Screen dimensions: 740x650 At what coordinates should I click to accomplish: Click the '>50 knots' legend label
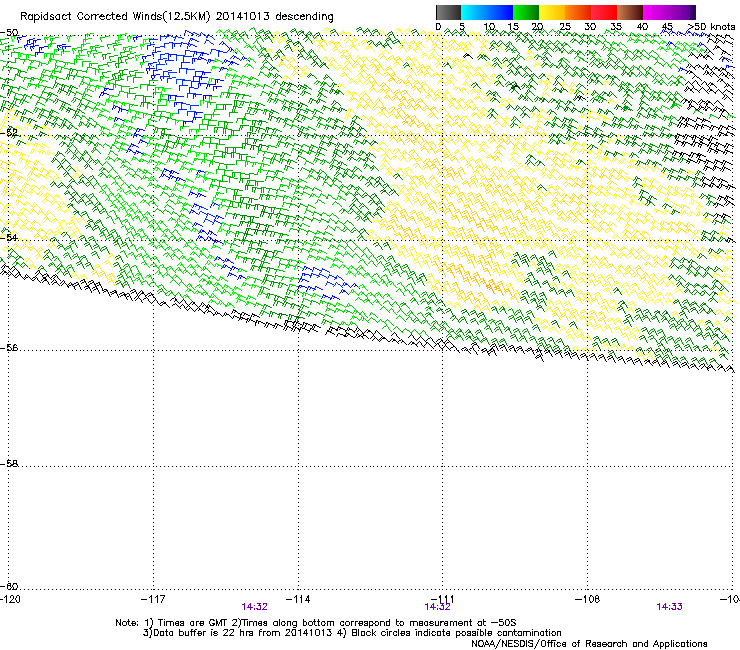coord(711,27)
